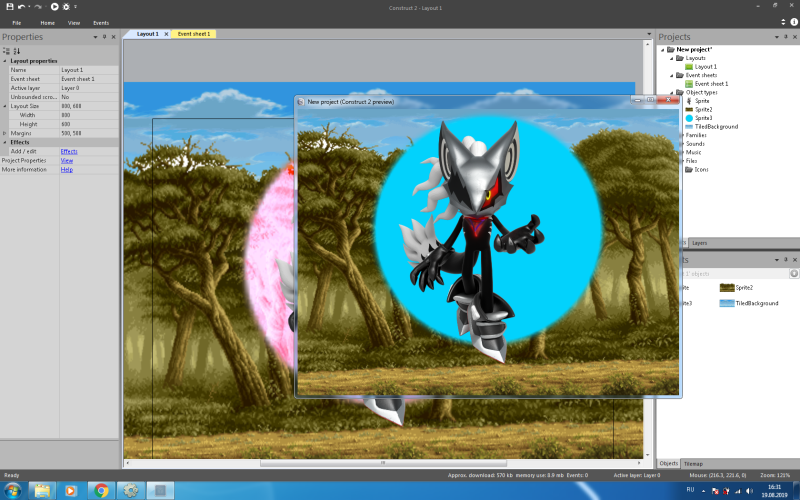Click the Help link for more information
The image size is (800, 500).
pos(67,170)
